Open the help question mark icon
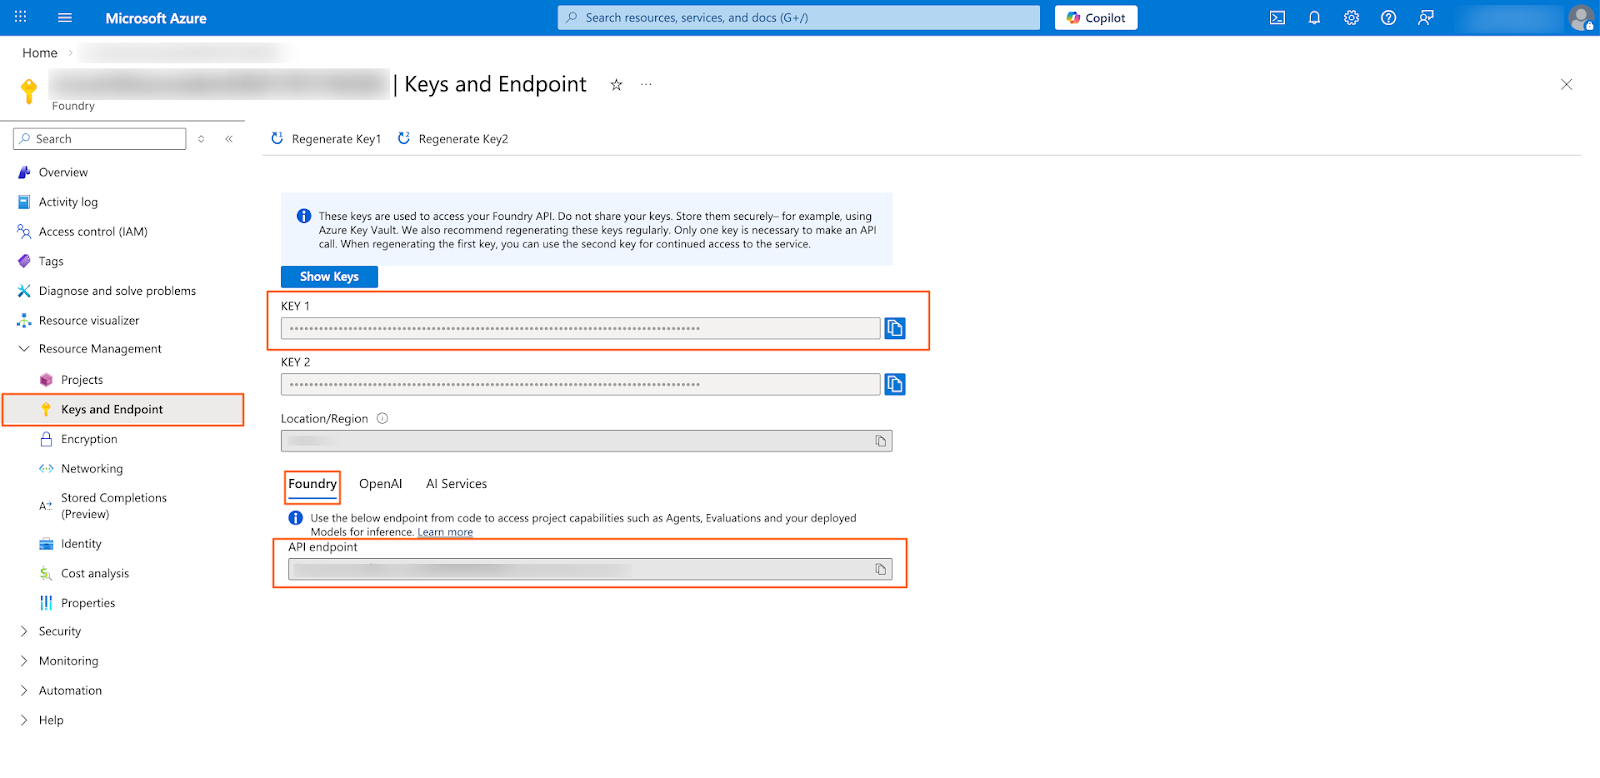Image resolution: width=1600 pixels, height=778 pixels. point(1388,18)
